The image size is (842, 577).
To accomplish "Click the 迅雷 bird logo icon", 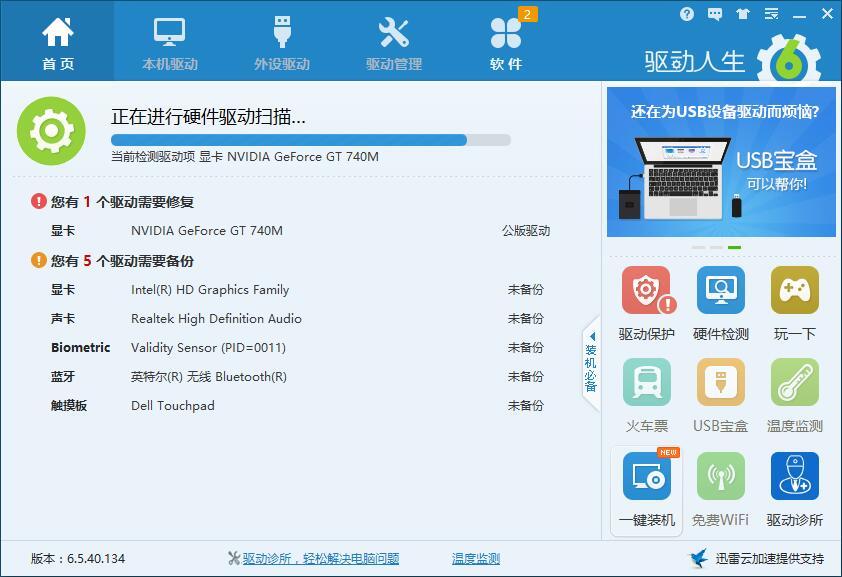I will point(699,558).
